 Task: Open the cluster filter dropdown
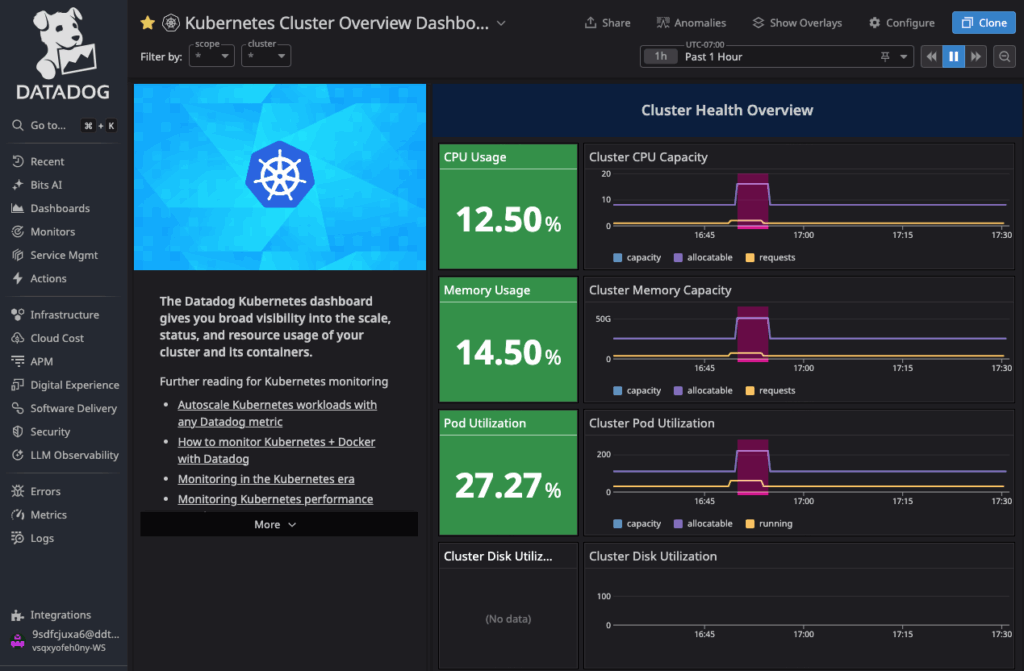[x=266, y=57]
